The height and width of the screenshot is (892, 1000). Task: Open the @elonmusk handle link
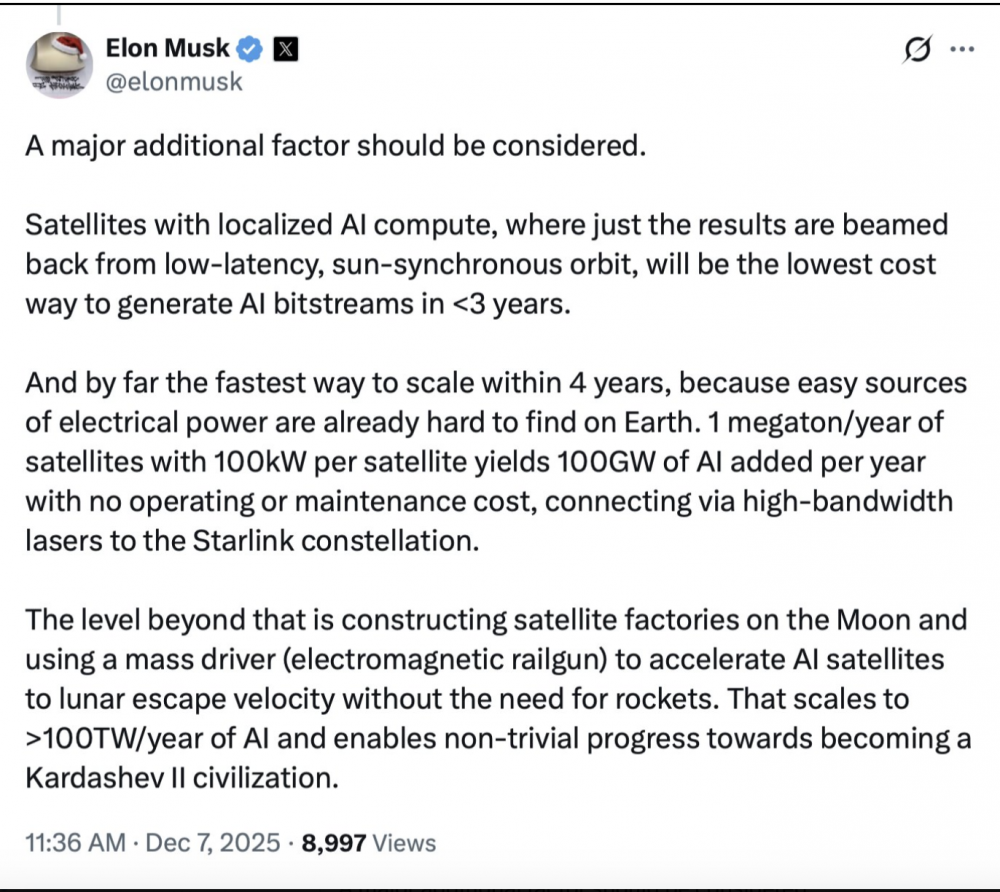174,82
